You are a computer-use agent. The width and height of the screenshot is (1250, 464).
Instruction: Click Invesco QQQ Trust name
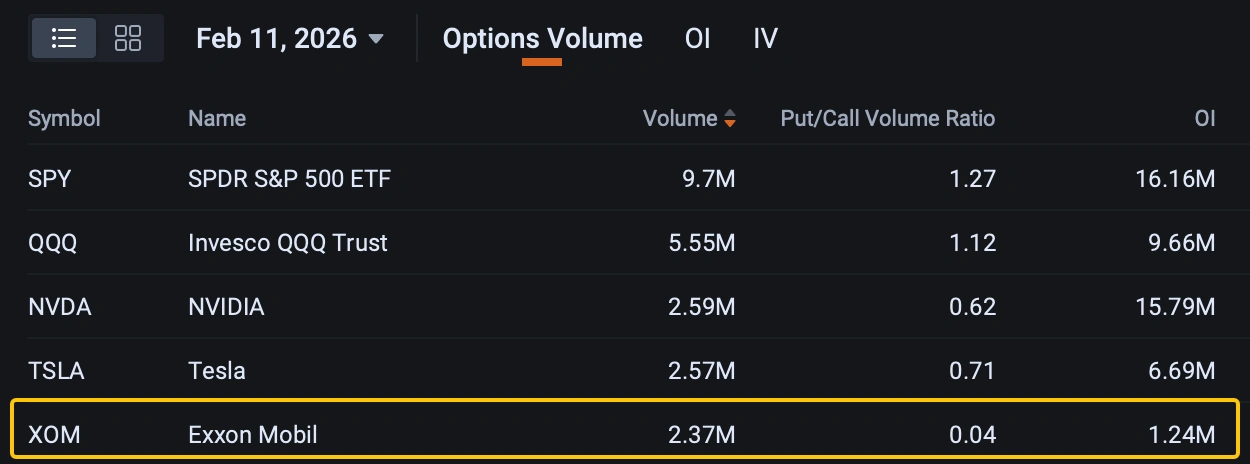(288, 243)
